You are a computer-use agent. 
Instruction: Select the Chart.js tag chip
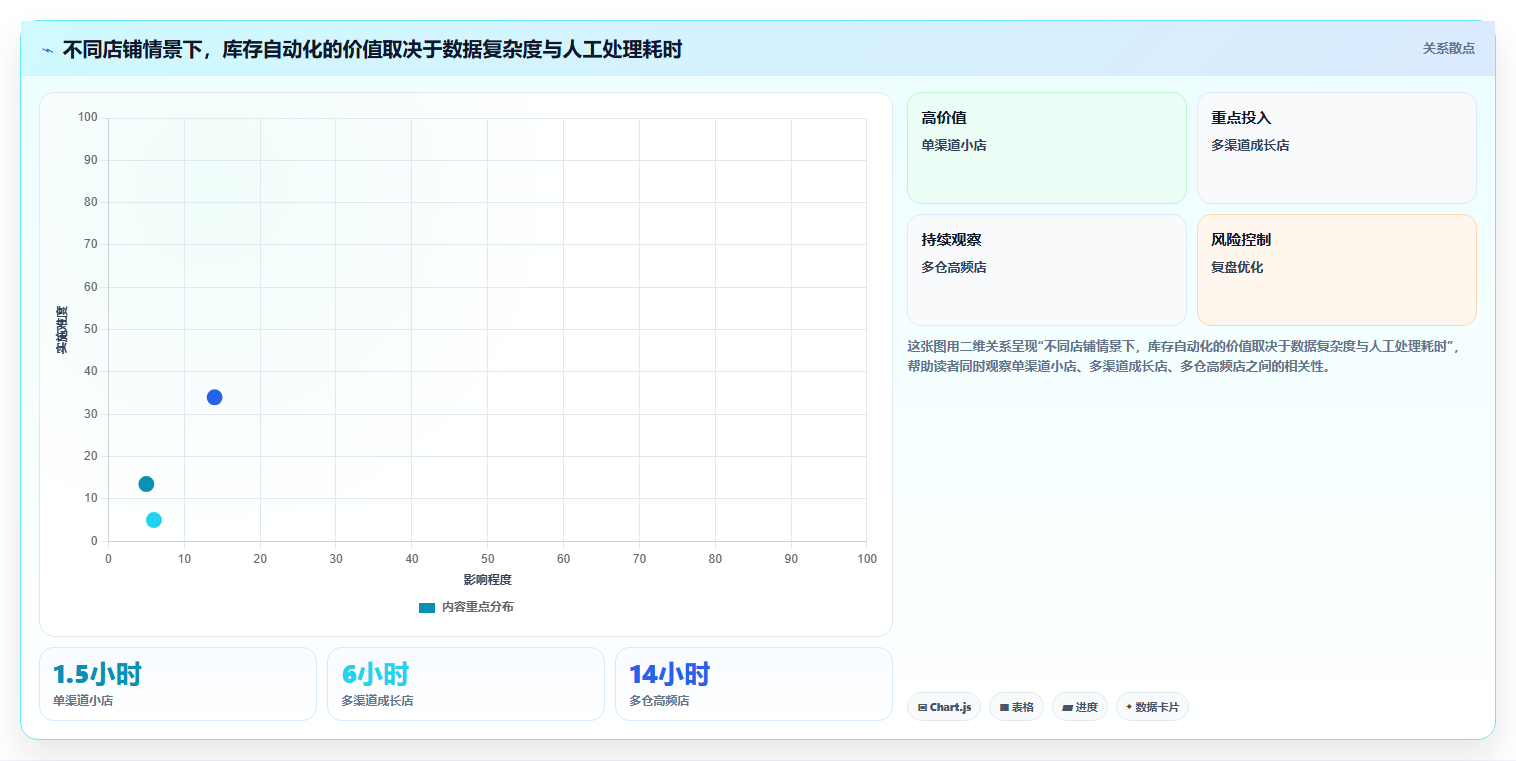click(x=944, y=707)
